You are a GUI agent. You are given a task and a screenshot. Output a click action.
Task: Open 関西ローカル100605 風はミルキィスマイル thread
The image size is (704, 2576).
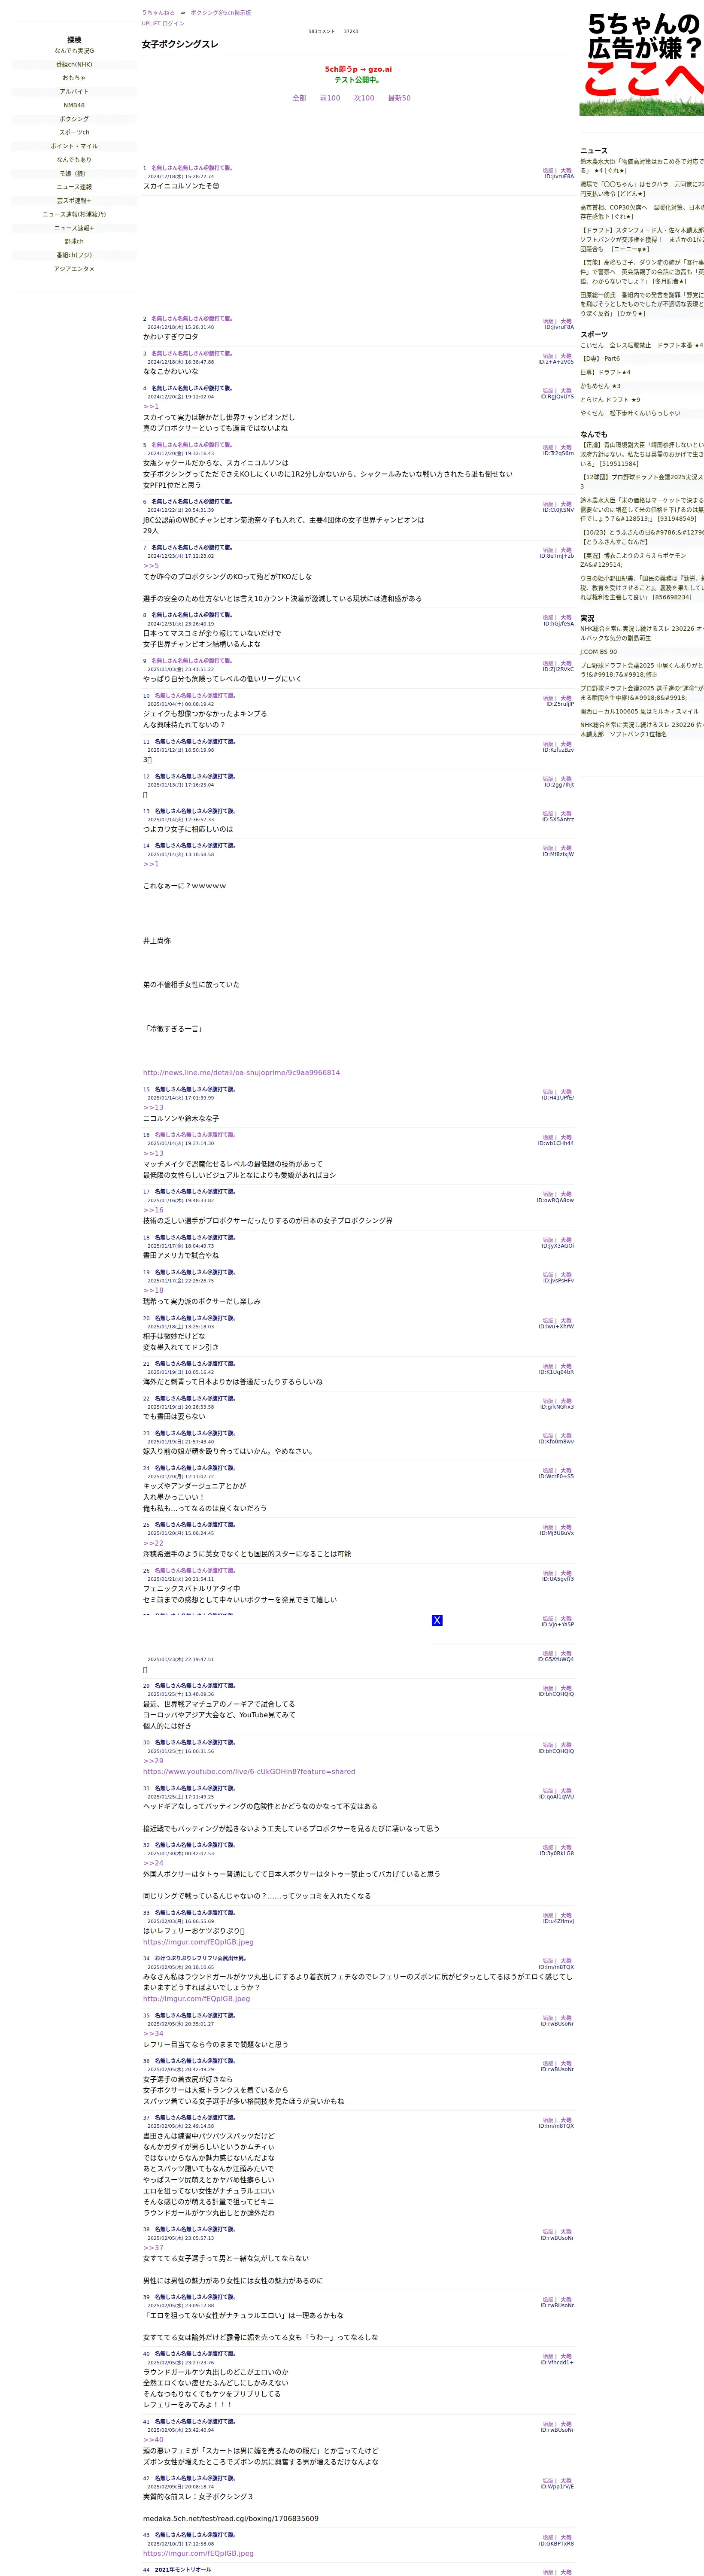pyautogui.click(x=639, y=712)
